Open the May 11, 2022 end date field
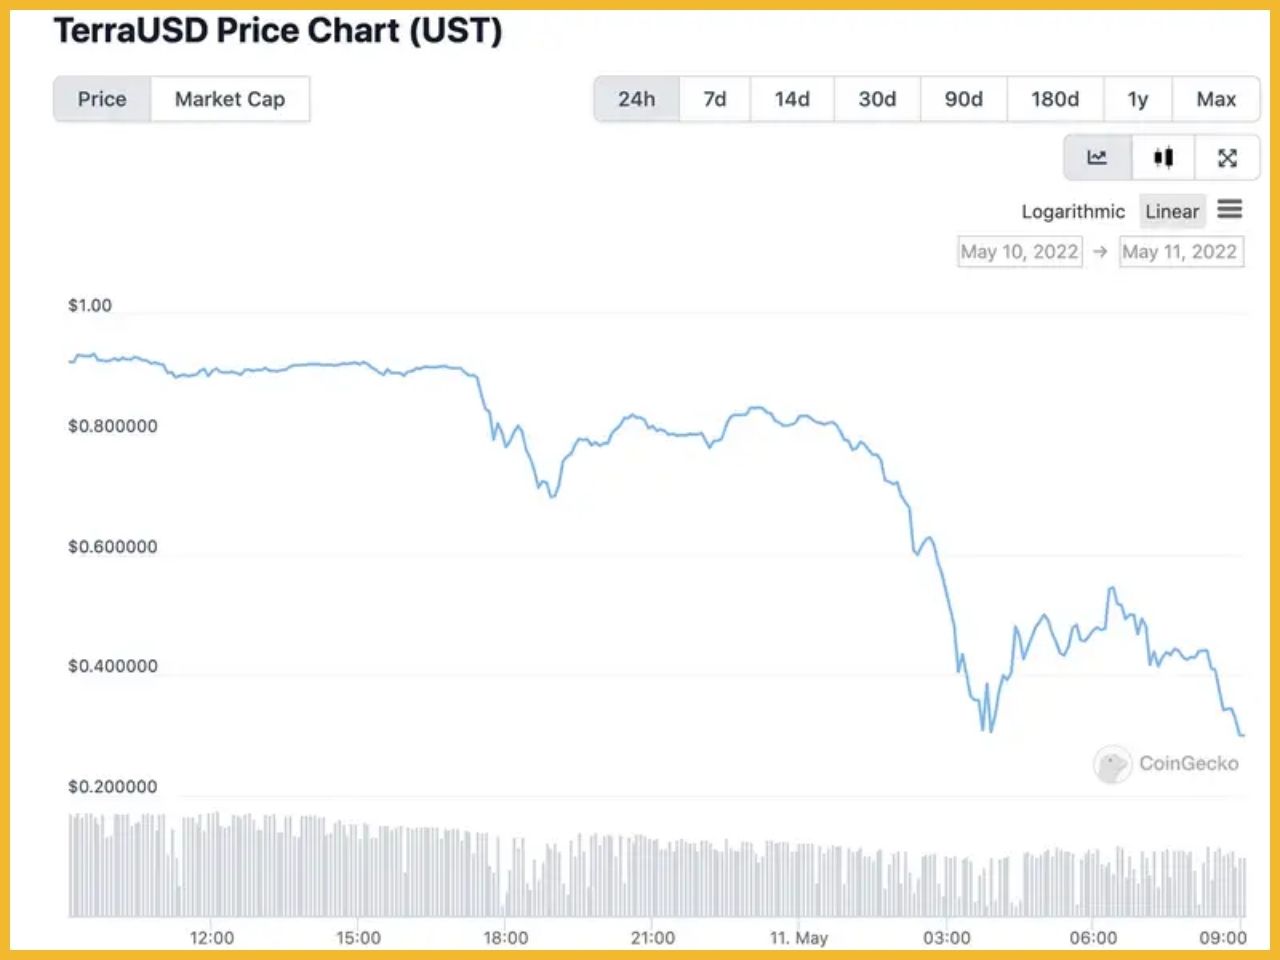 [1181, 251]
